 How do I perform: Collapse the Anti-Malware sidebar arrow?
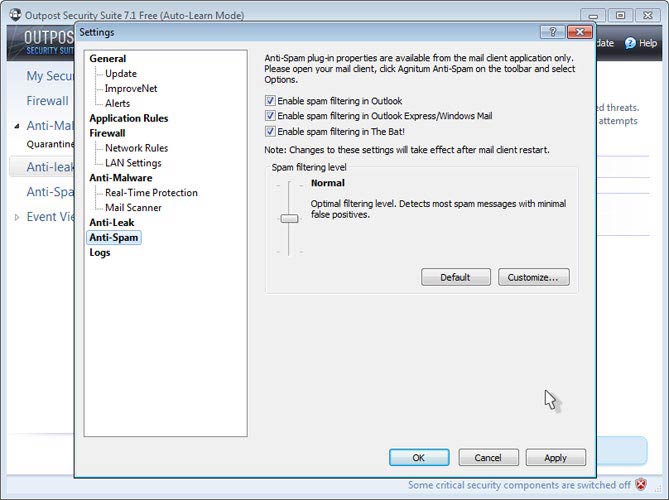(x=16, y=127)
